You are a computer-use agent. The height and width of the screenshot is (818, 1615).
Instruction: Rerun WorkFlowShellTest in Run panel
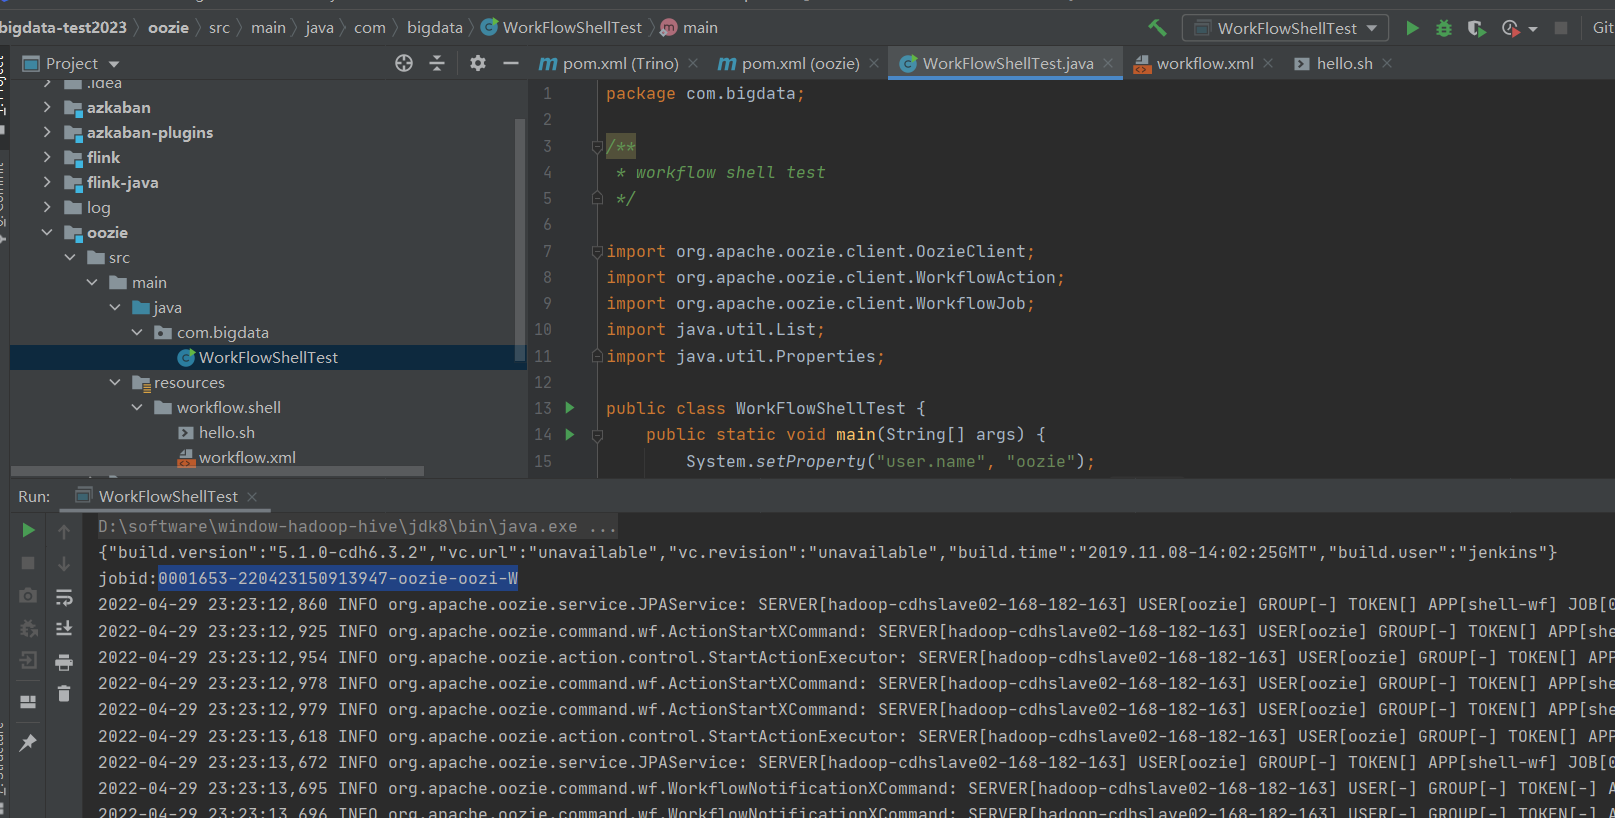(x=28, y=530)
